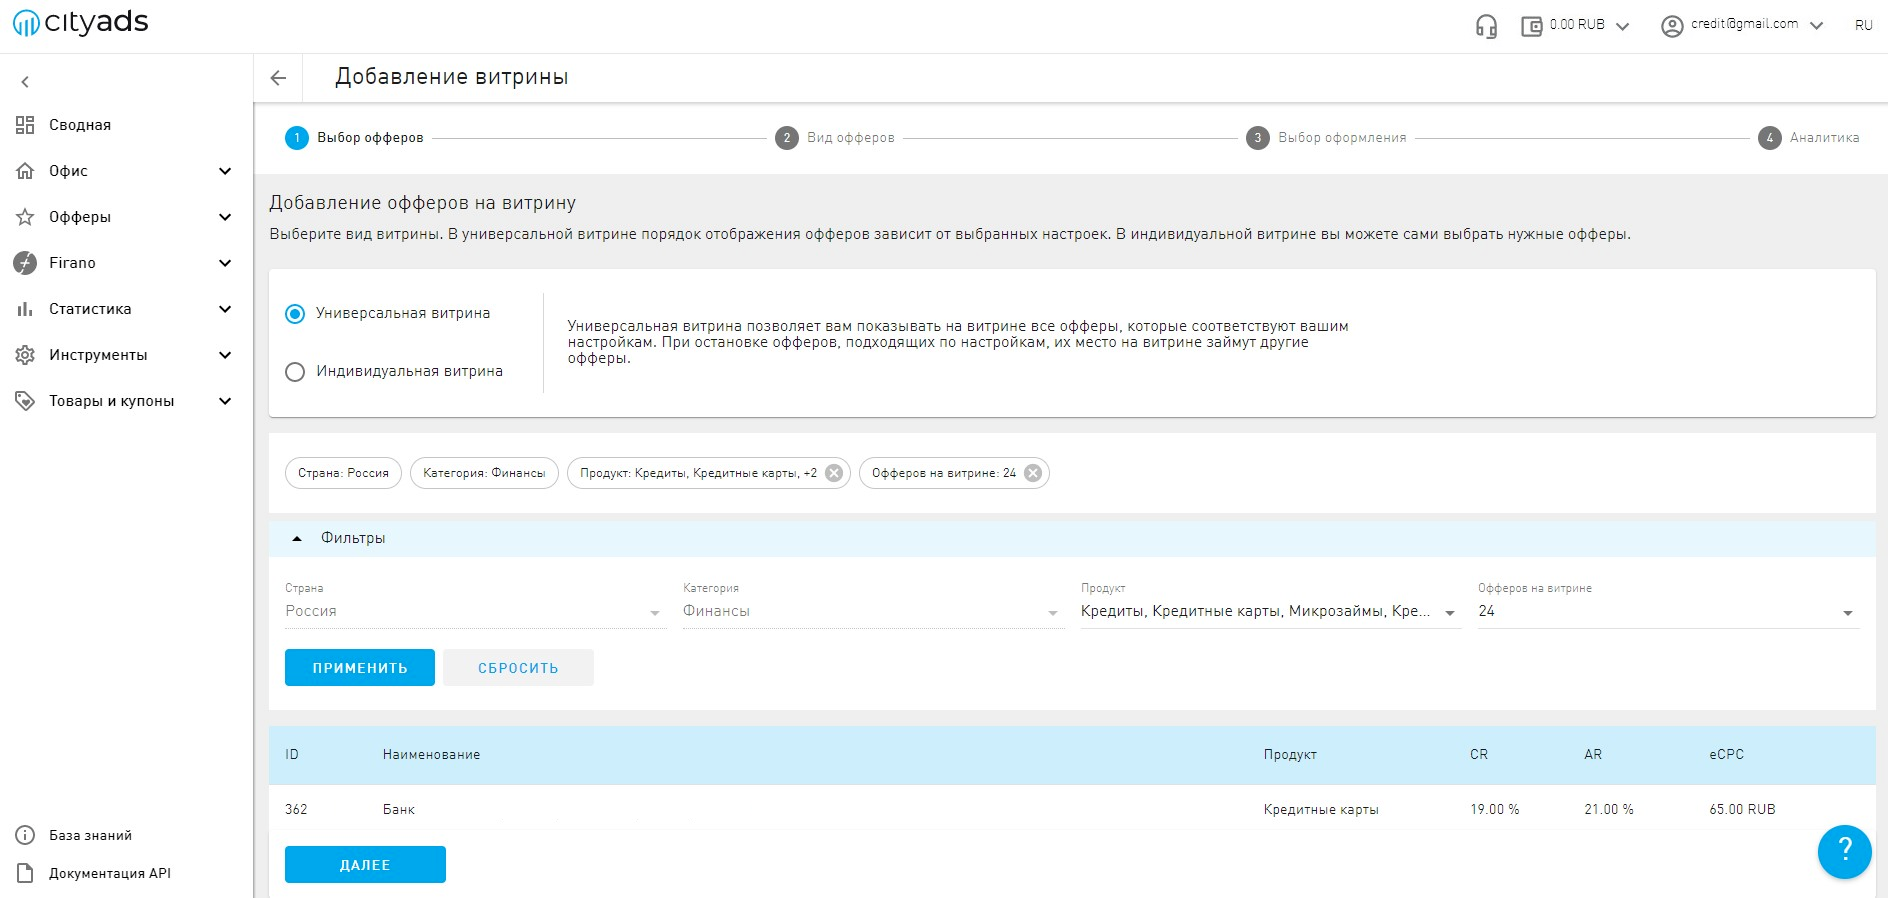Remove the Офферов на витрине chip
This screenshot has width=1888, height=898.
pyautogui.click(x=1033, y=473)
